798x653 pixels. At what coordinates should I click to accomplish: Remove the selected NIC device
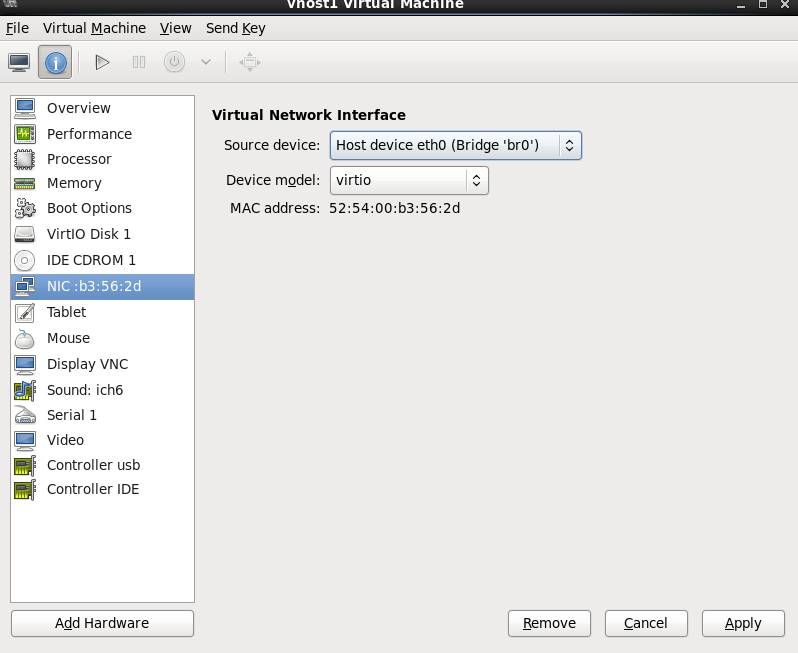pos(549,623)
